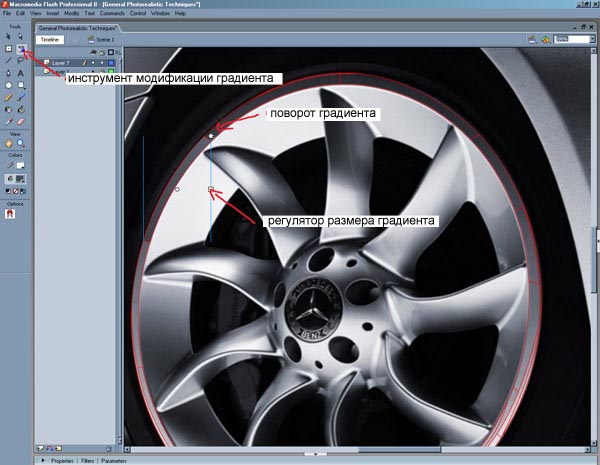600x465 pixels.
Task: Toggle the Snap to Objects magnet option
Action: (10, 214)
